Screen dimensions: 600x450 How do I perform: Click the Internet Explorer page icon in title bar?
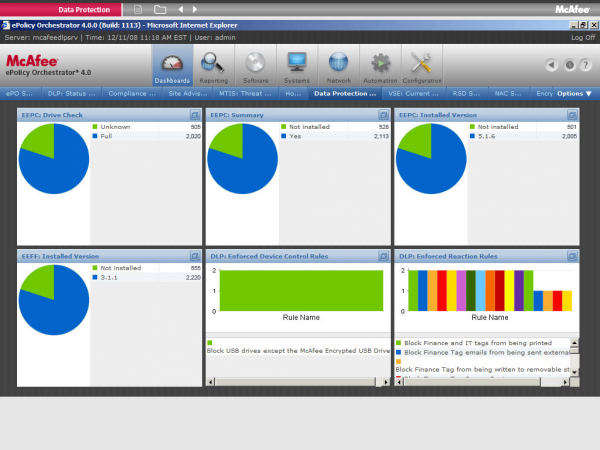tap(5, 25)
